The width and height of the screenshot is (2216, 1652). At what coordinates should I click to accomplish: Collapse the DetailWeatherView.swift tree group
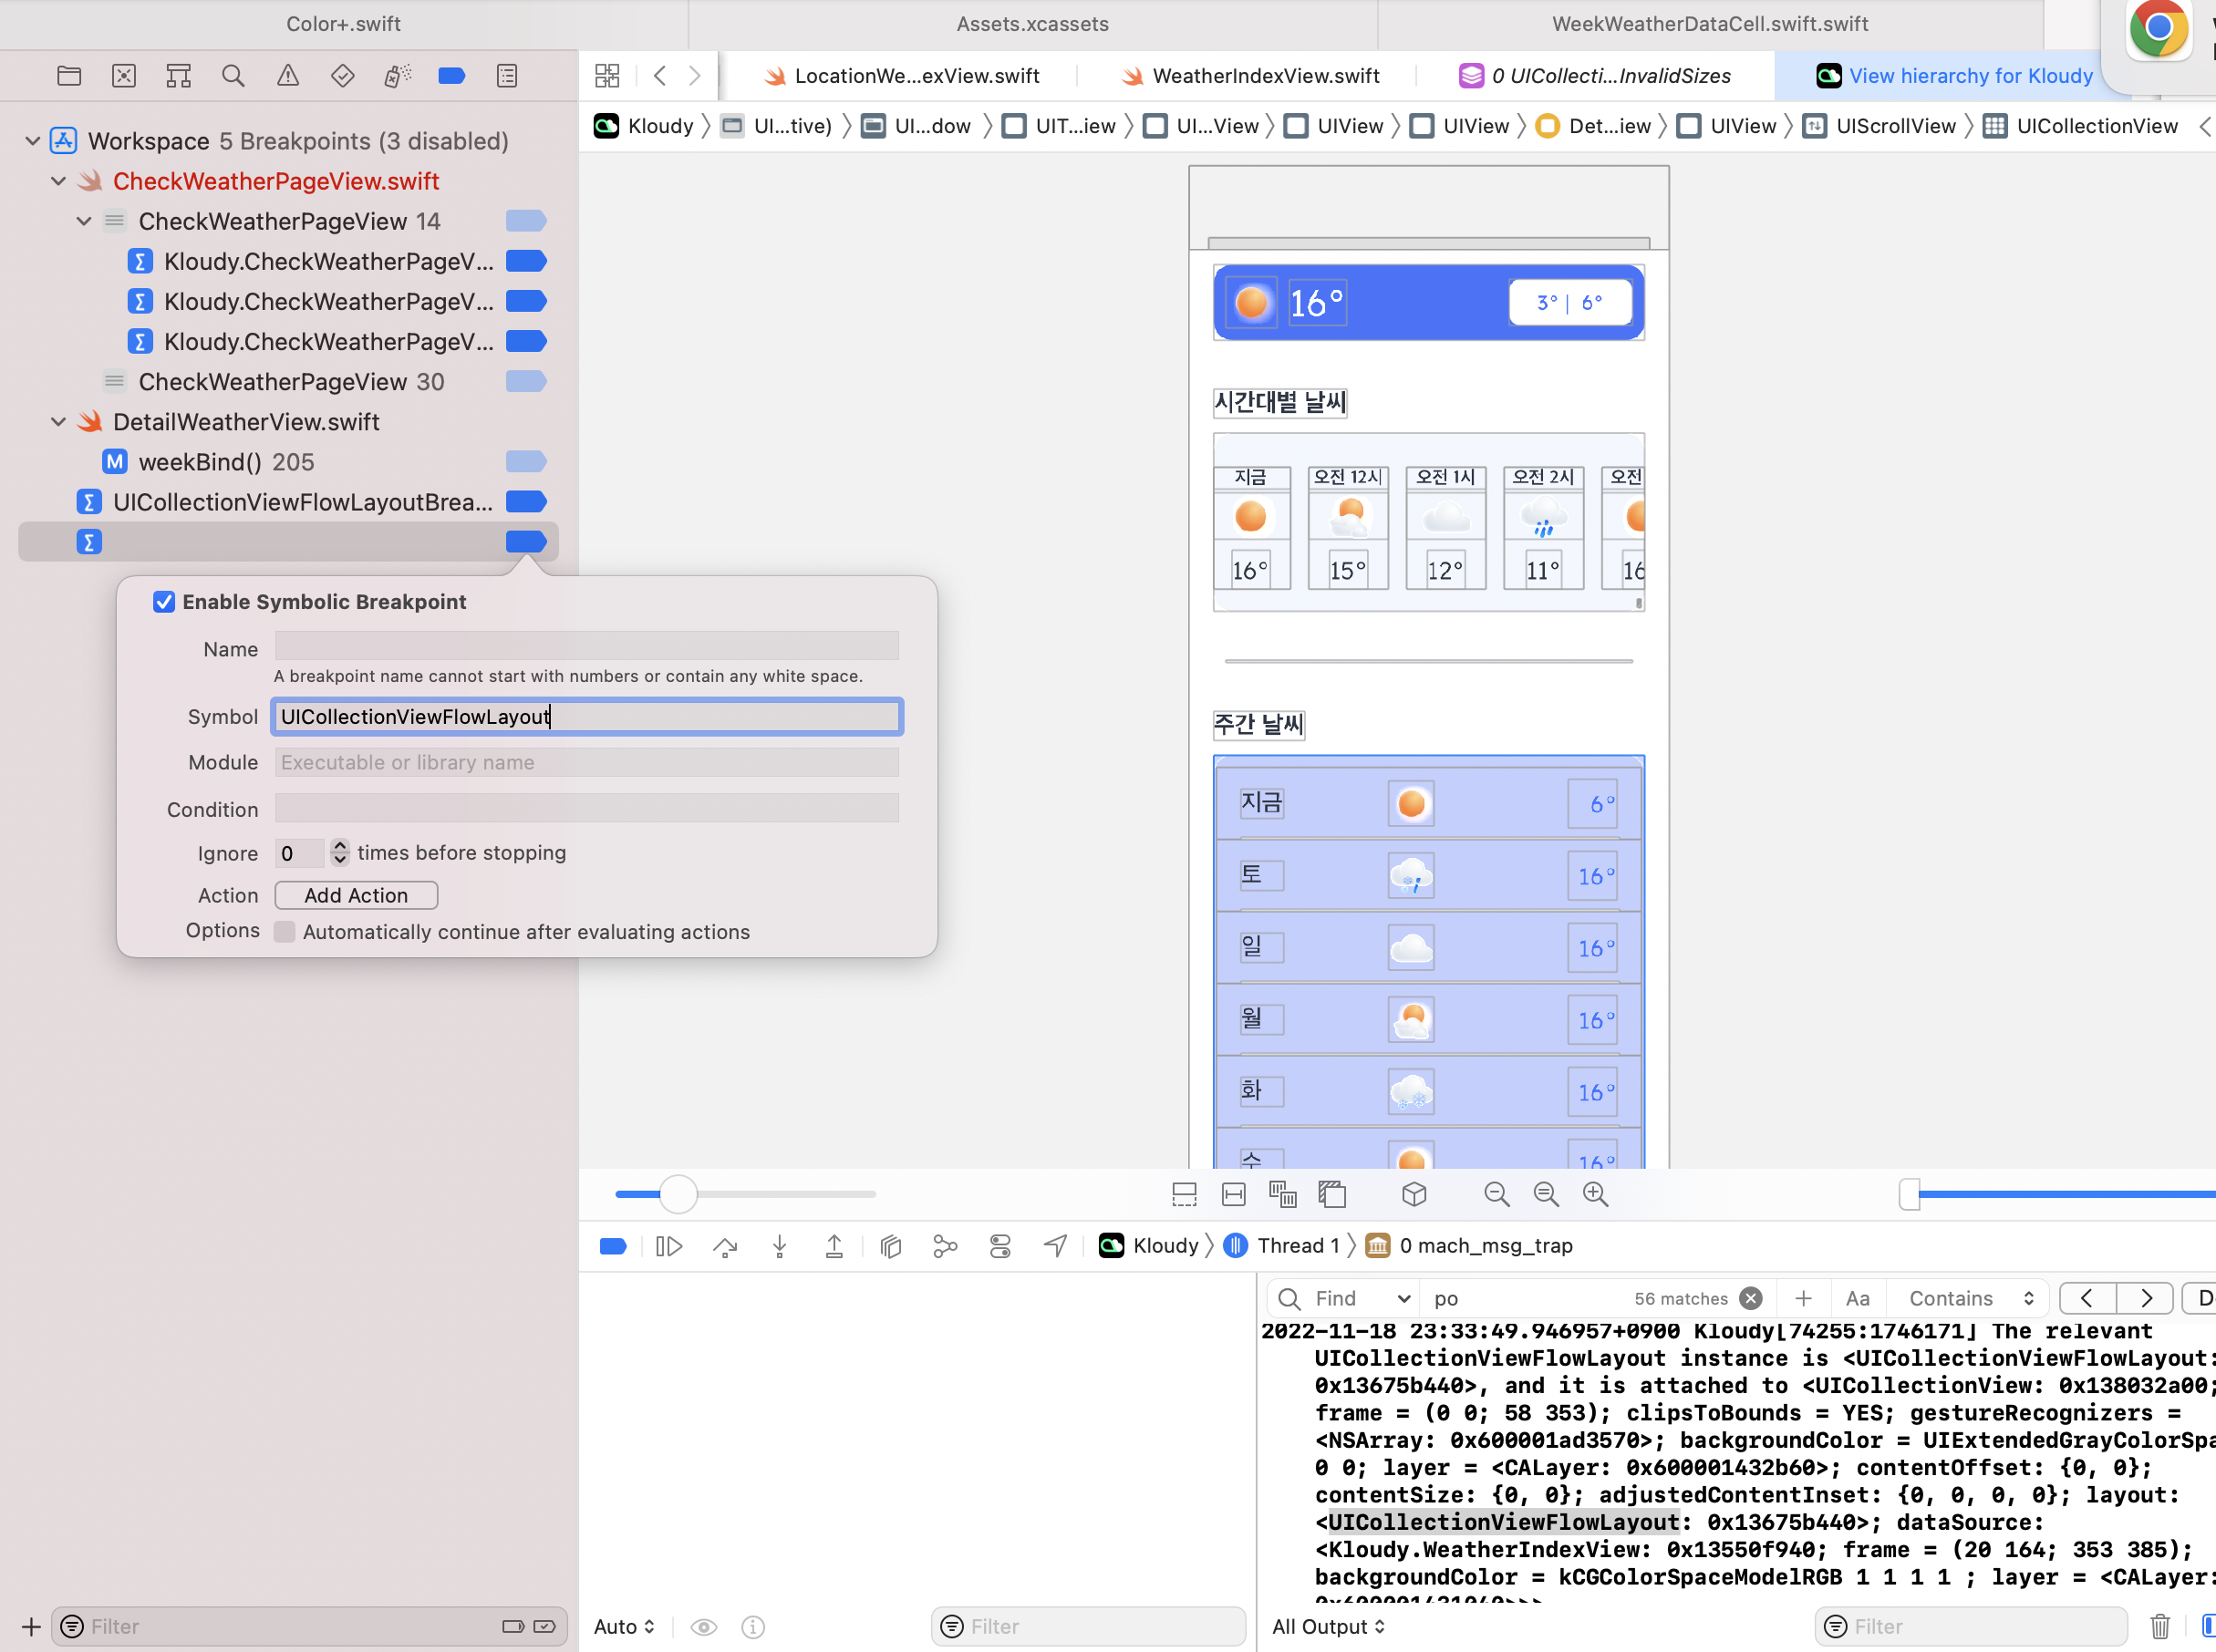[x=58, y=422]
